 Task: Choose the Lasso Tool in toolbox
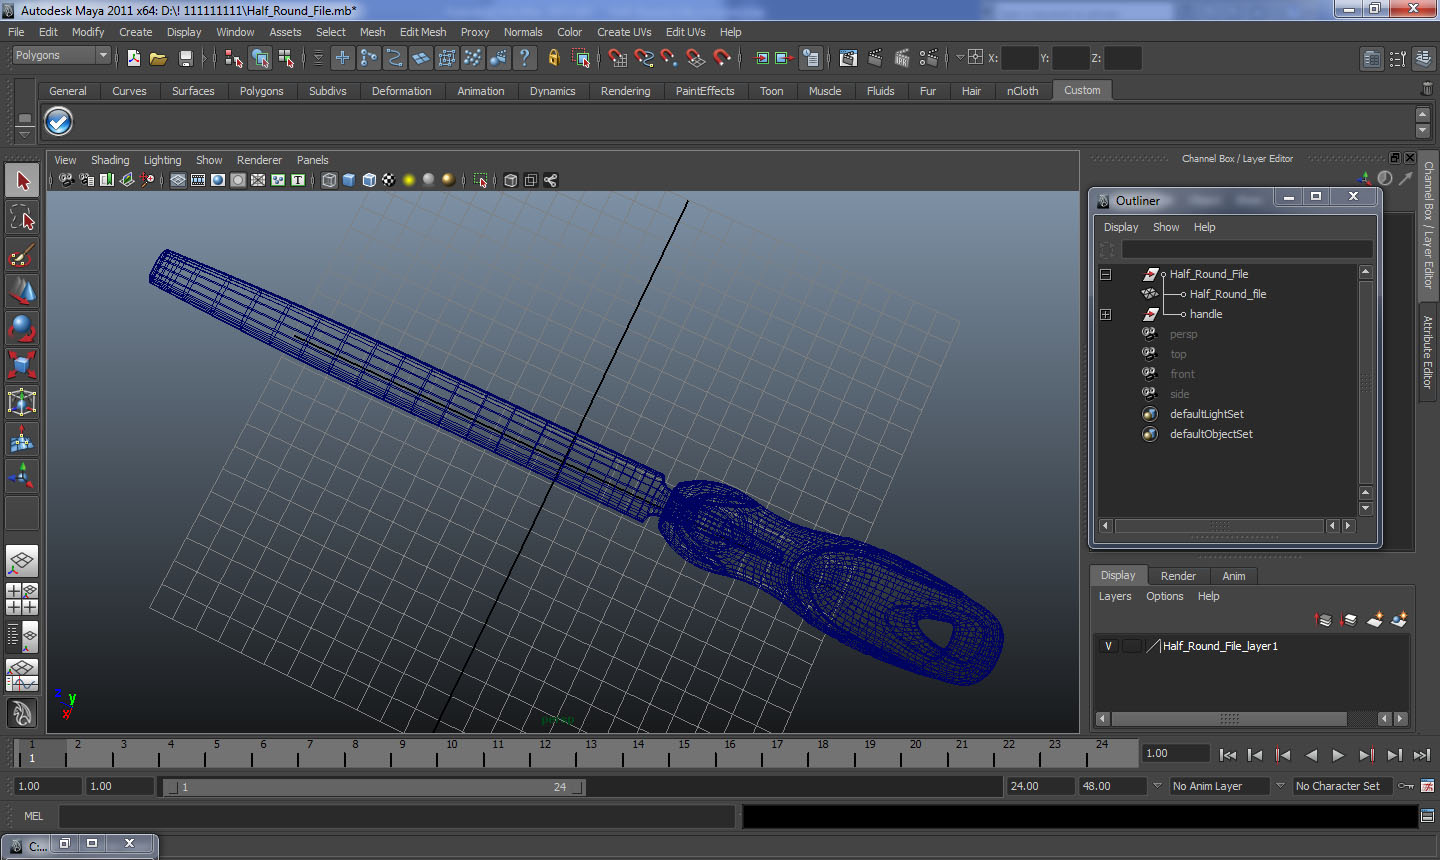tap(22, 218)
